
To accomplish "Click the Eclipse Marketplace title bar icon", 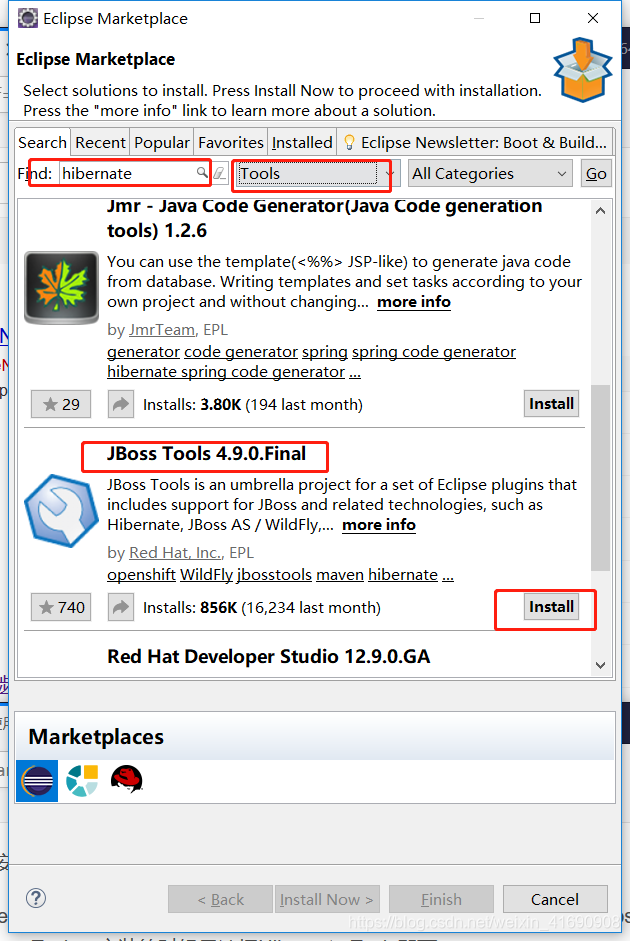I will point(28,18).
